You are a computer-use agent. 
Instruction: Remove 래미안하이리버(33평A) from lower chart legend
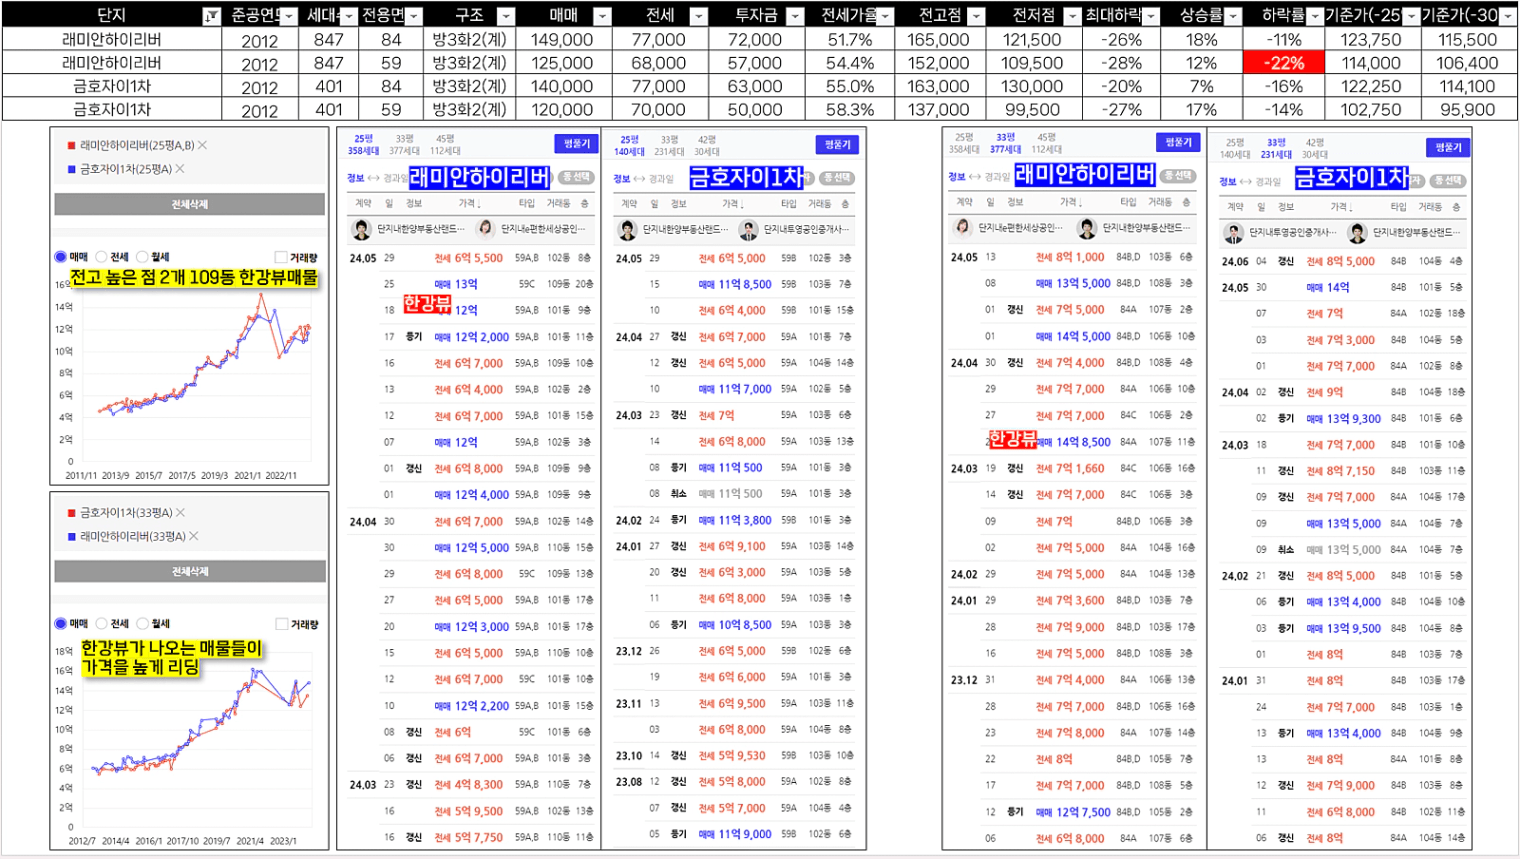click(x=194, y=536)
